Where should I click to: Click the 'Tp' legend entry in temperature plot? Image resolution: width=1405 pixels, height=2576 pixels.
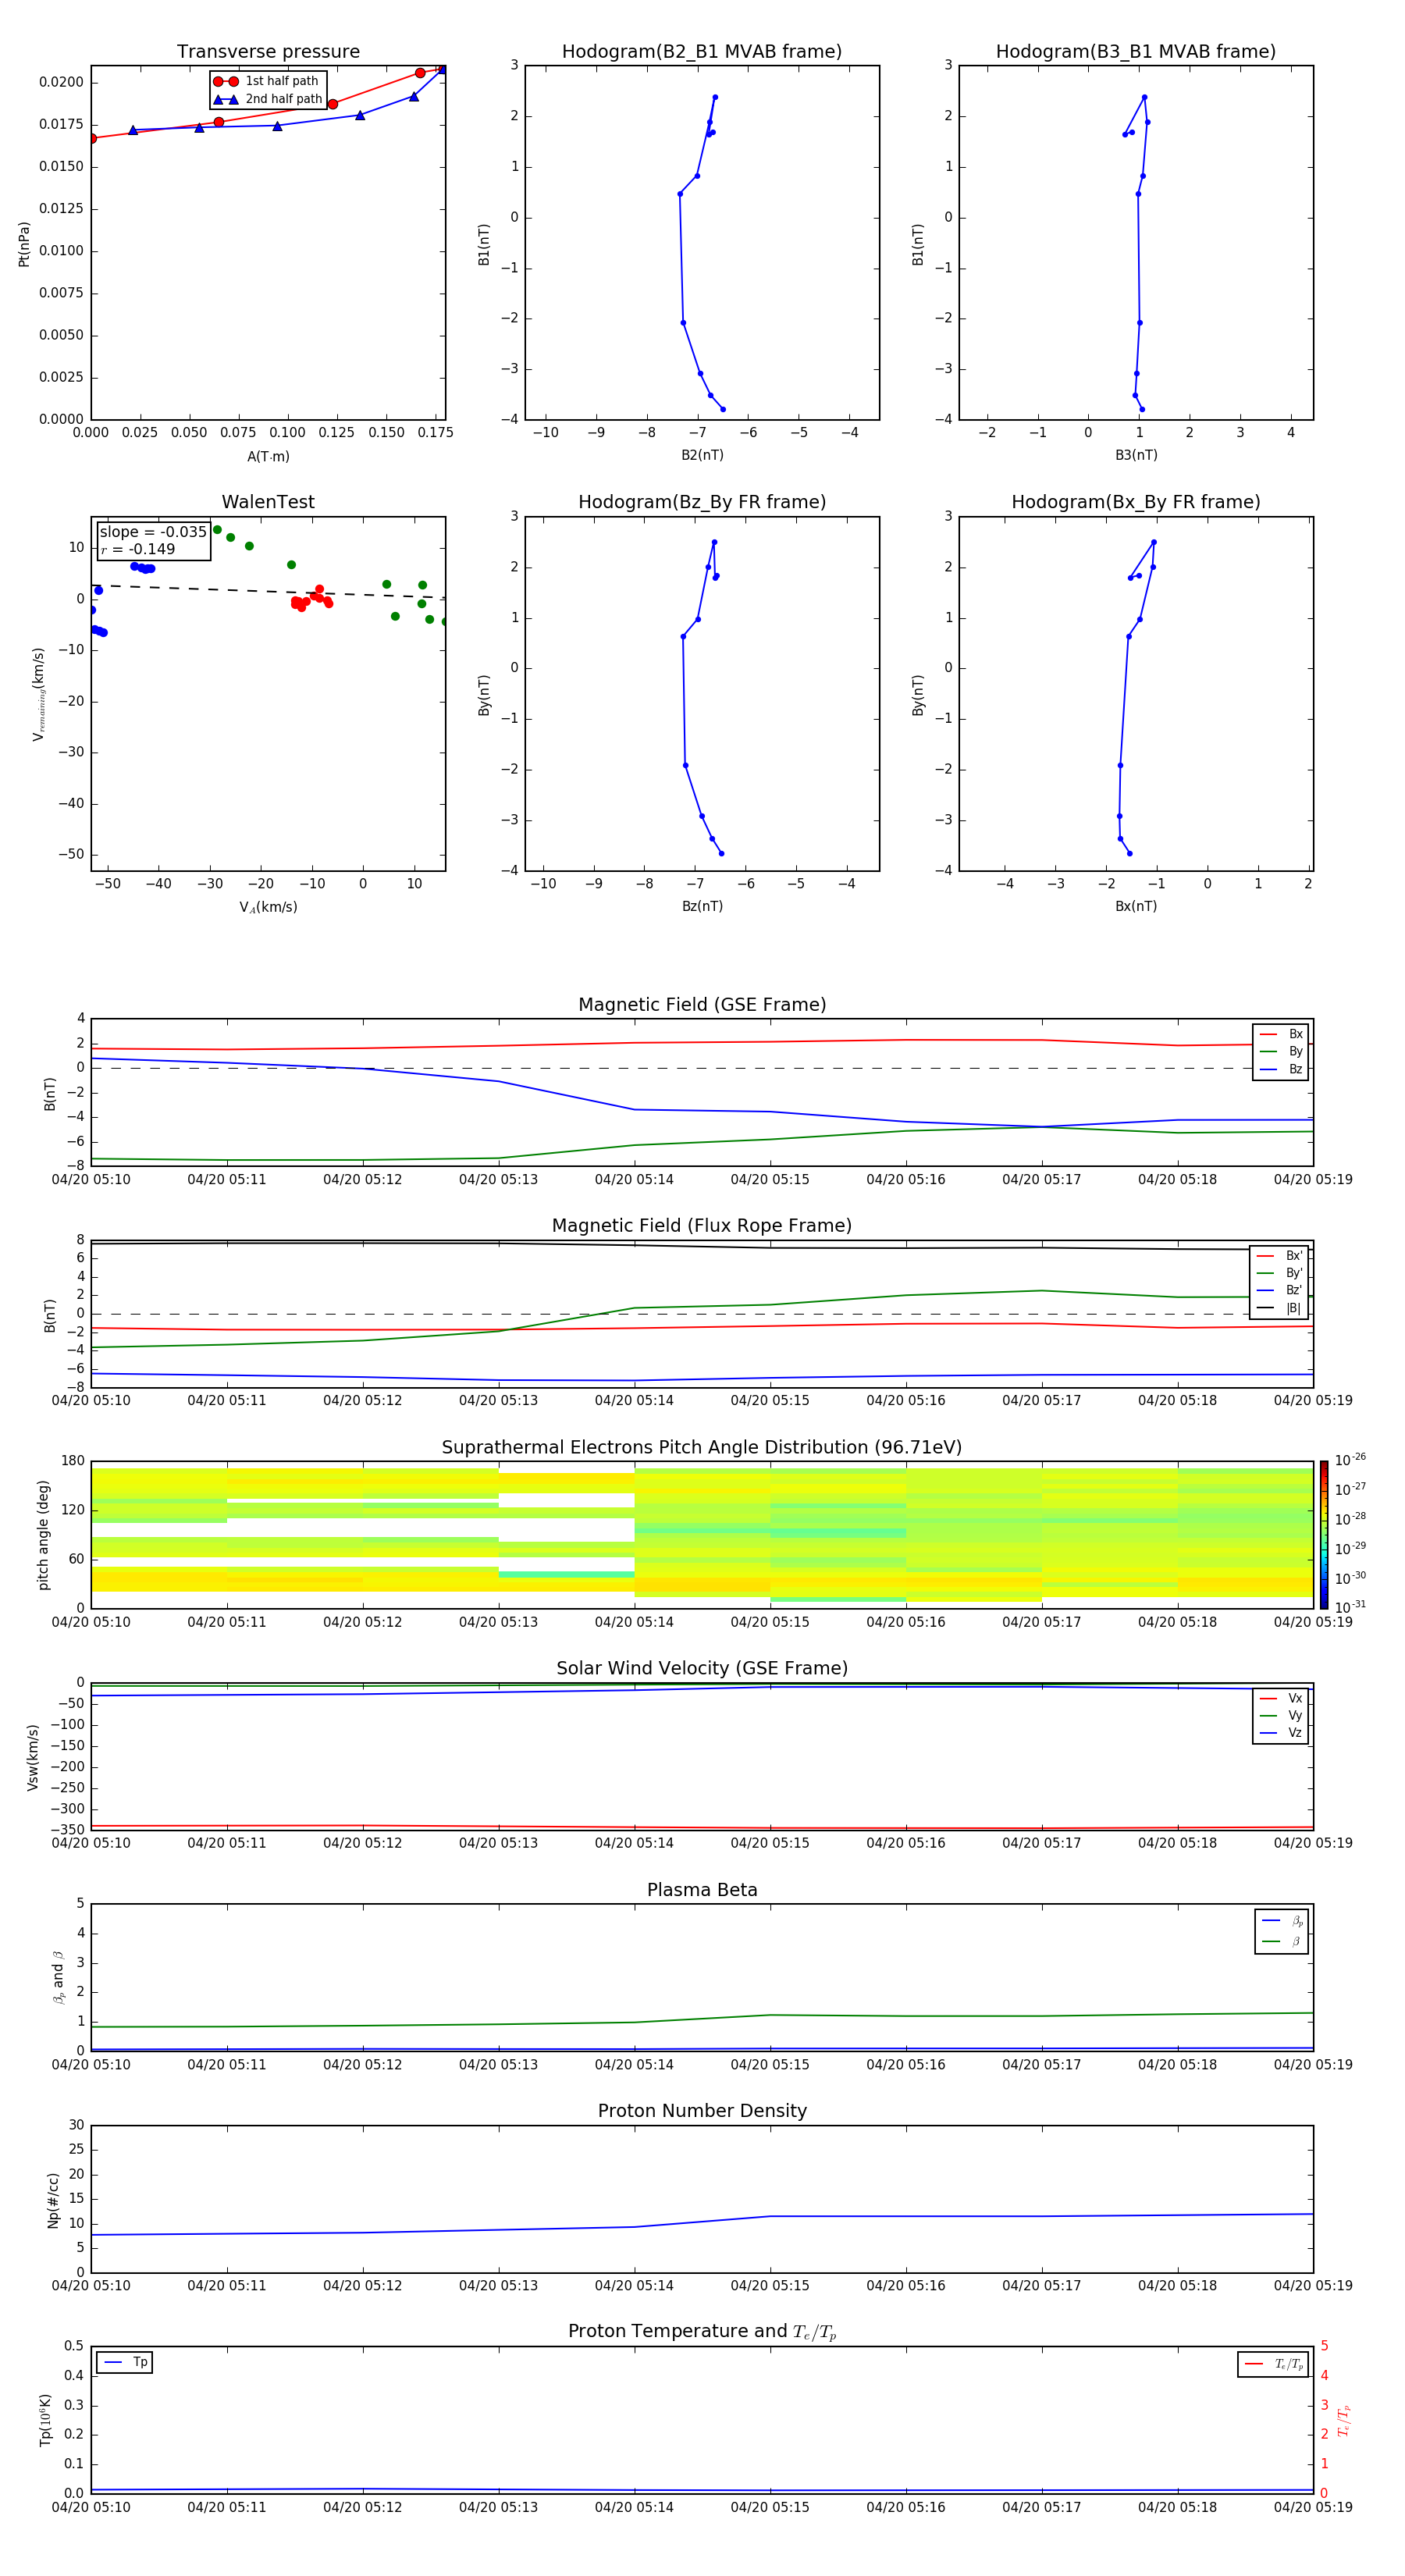[x=125, y=2363]
